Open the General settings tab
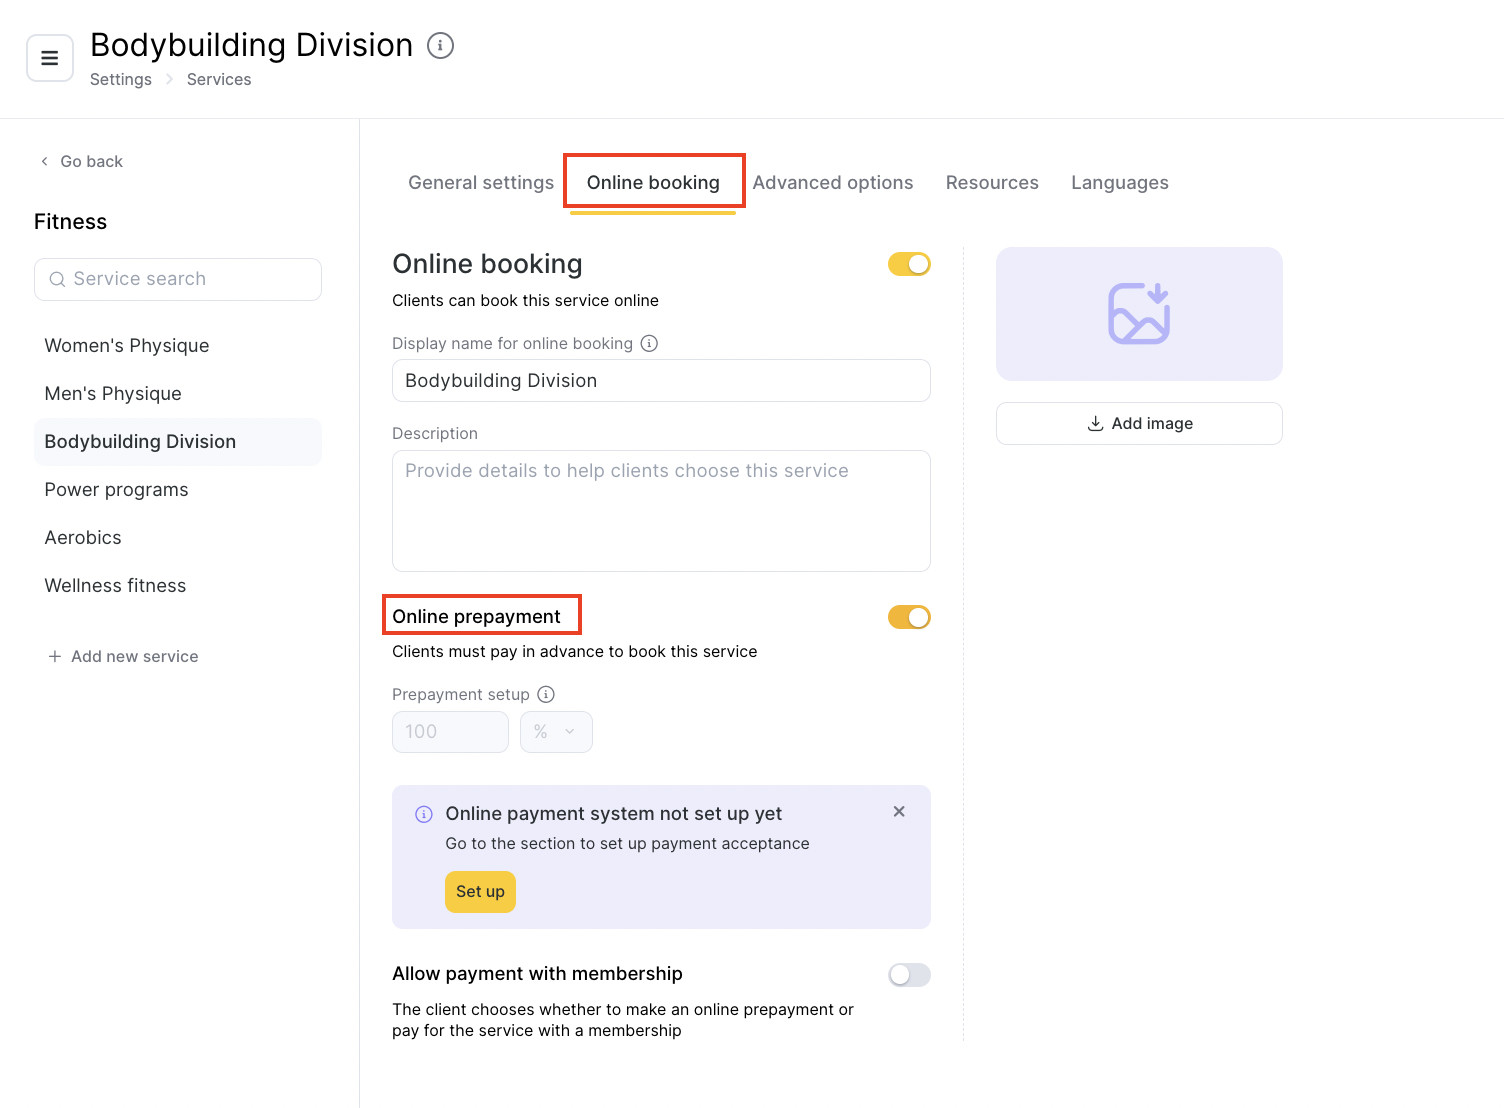1504x1108 pixels. (x=481, y=183)
